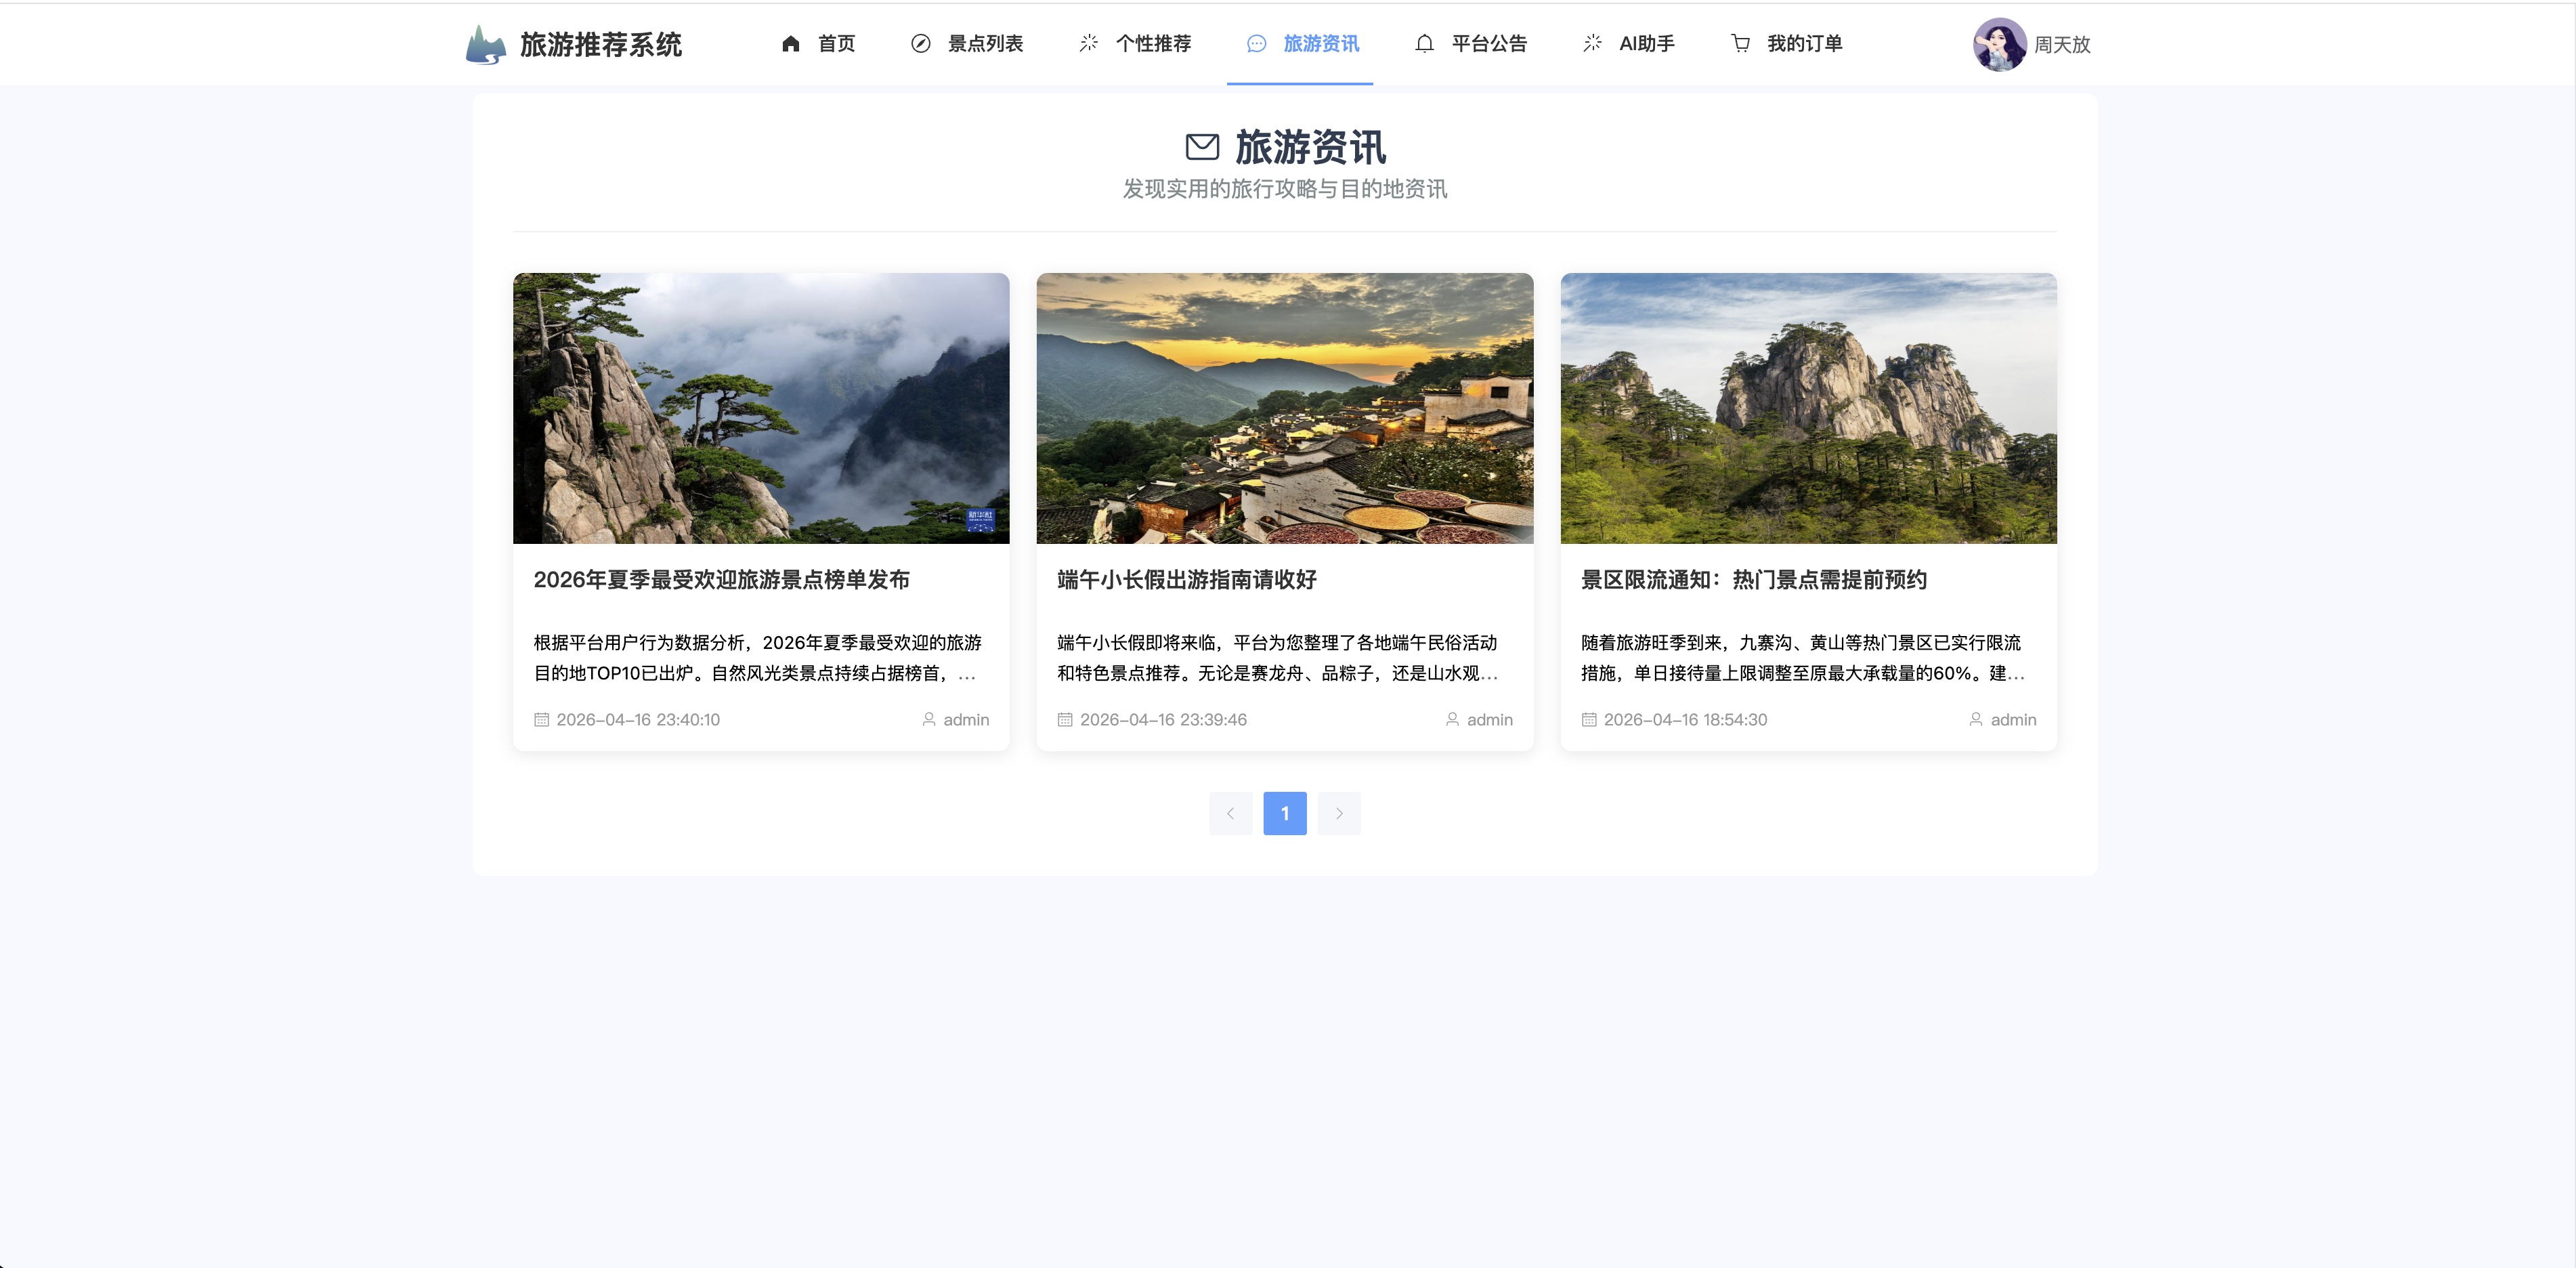
Task: Click the home icon in navigation
Action: pos(791,43)
